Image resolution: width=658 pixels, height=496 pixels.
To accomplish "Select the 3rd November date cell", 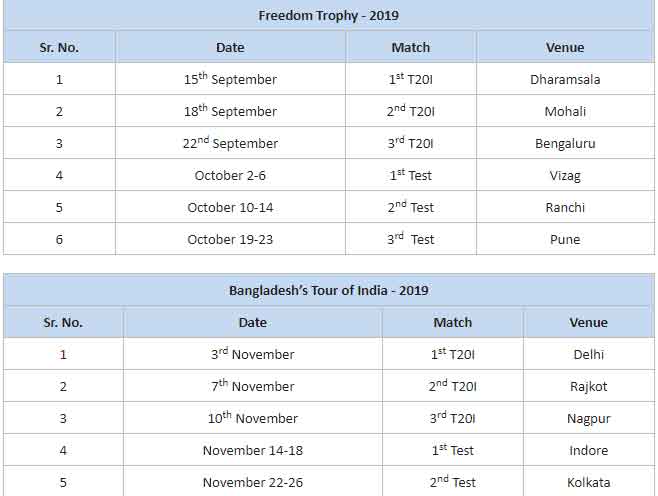I will point(253,354).
